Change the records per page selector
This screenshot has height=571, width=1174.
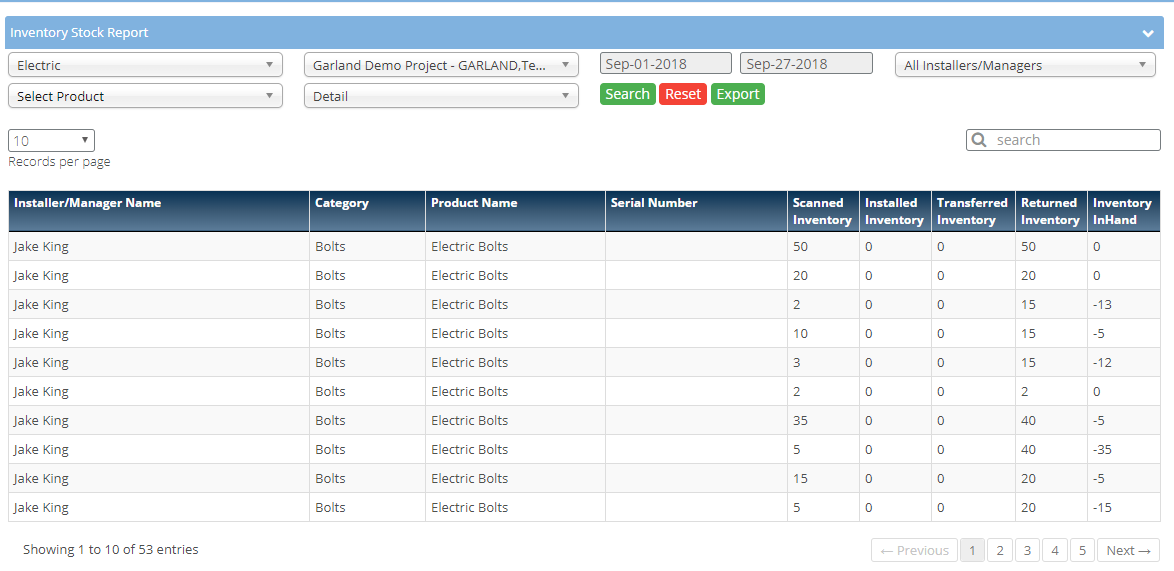coord(51,141)
